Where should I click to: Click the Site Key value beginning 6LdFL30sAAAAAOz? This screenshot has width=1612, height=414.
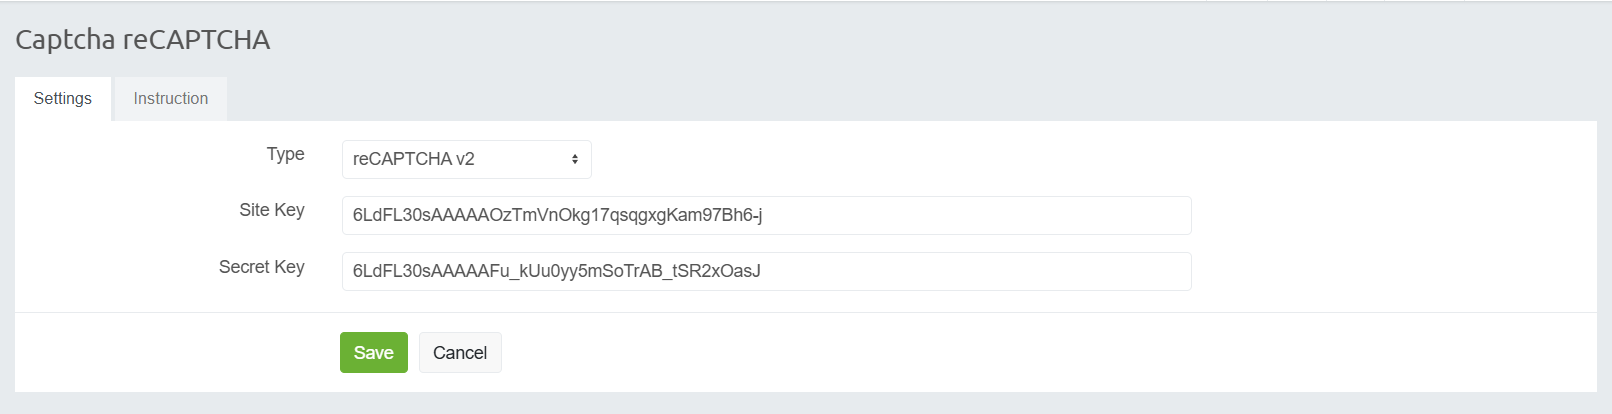pos(557,216)
